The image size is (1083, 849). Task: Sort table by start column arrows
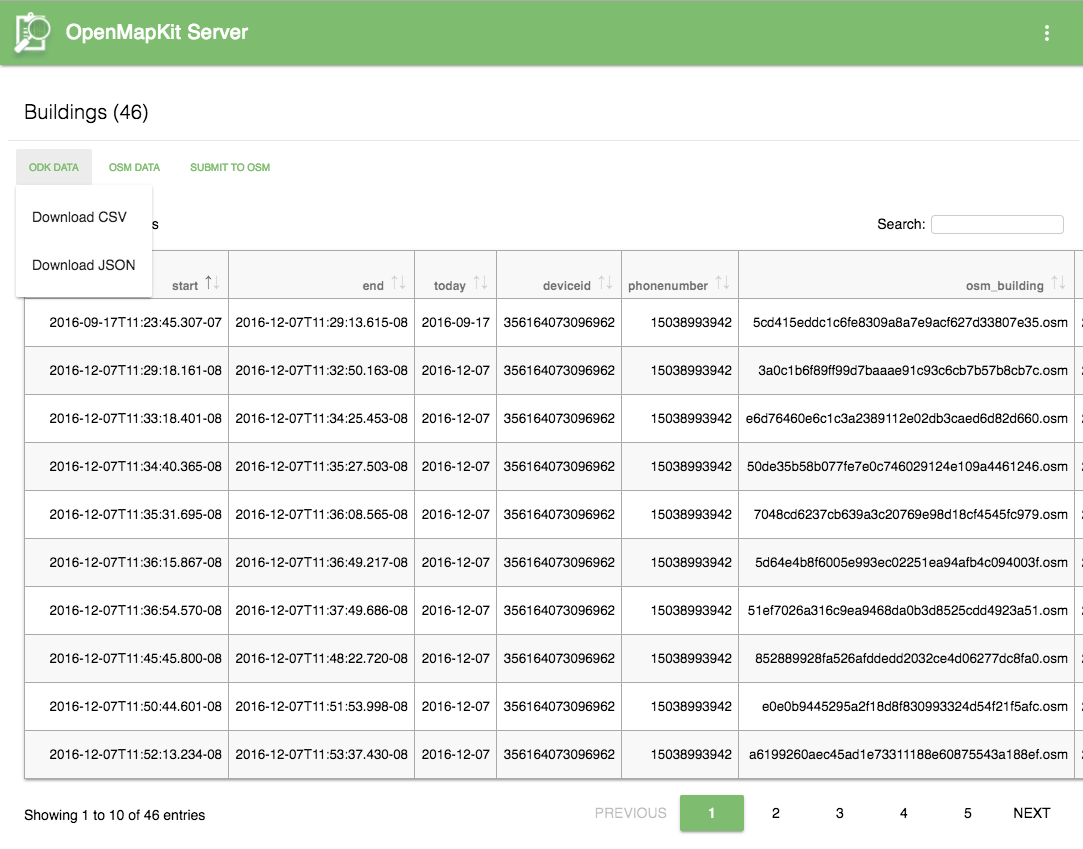(x=213, y=283)
